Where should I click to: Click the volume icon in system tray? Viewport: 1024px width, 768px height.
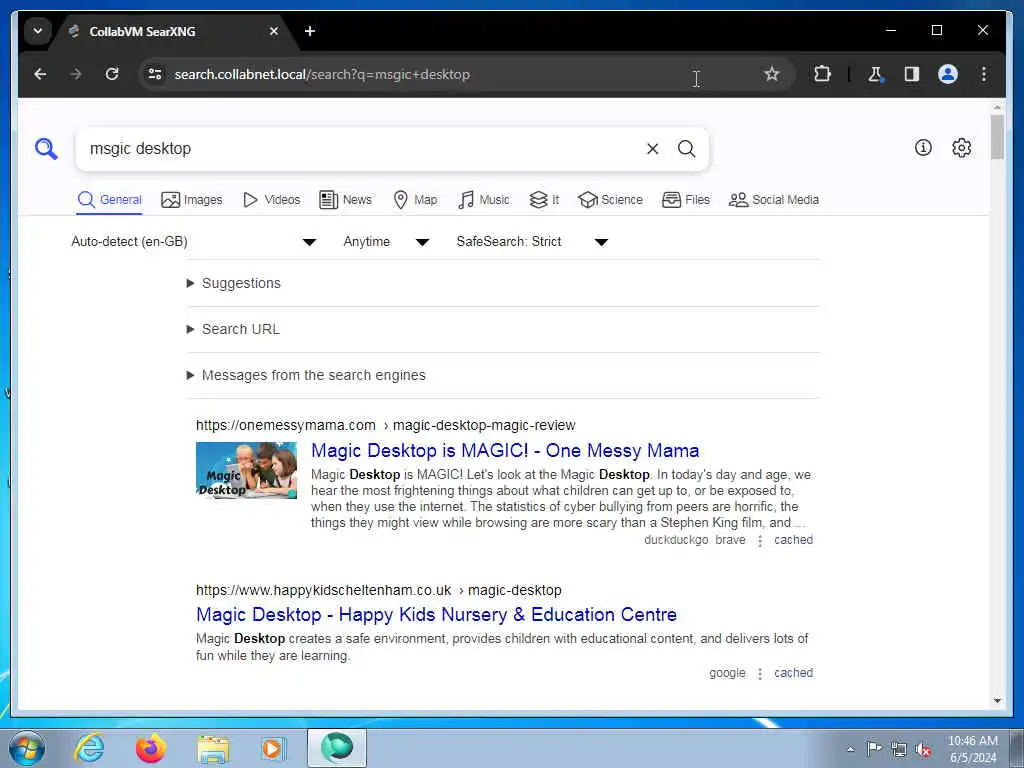(923, 750)
